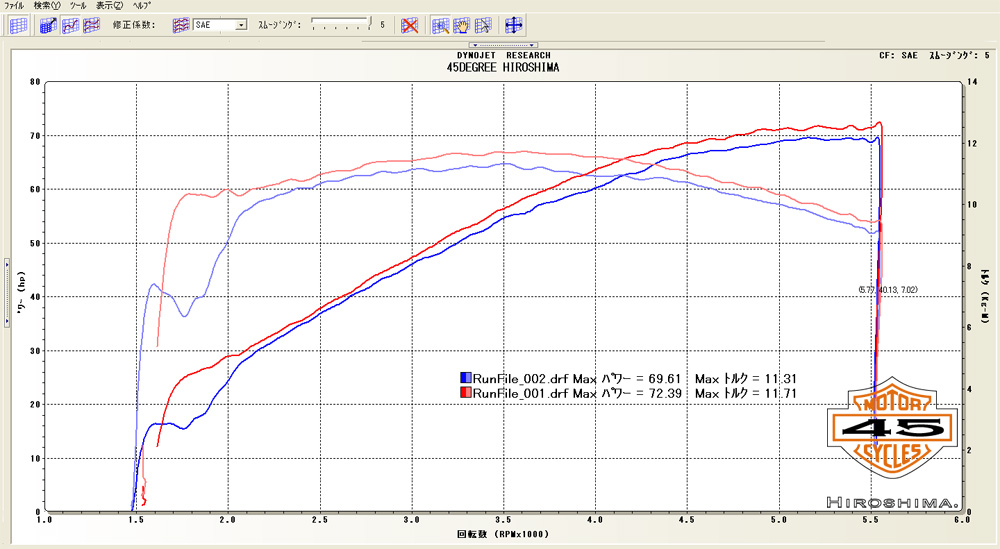The width and height of the screenshot is (1000, 549).
Task: Click the run list grid icon
Action: coord(18,25)
